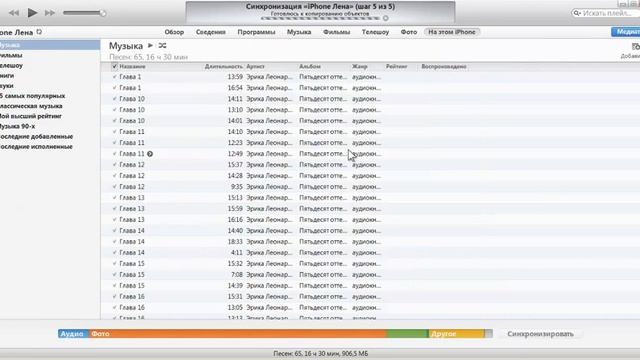The image size is (640, 360).
Task: Uncheck the Глава 1 track lasting 13:59
Action: coord(114,77)
